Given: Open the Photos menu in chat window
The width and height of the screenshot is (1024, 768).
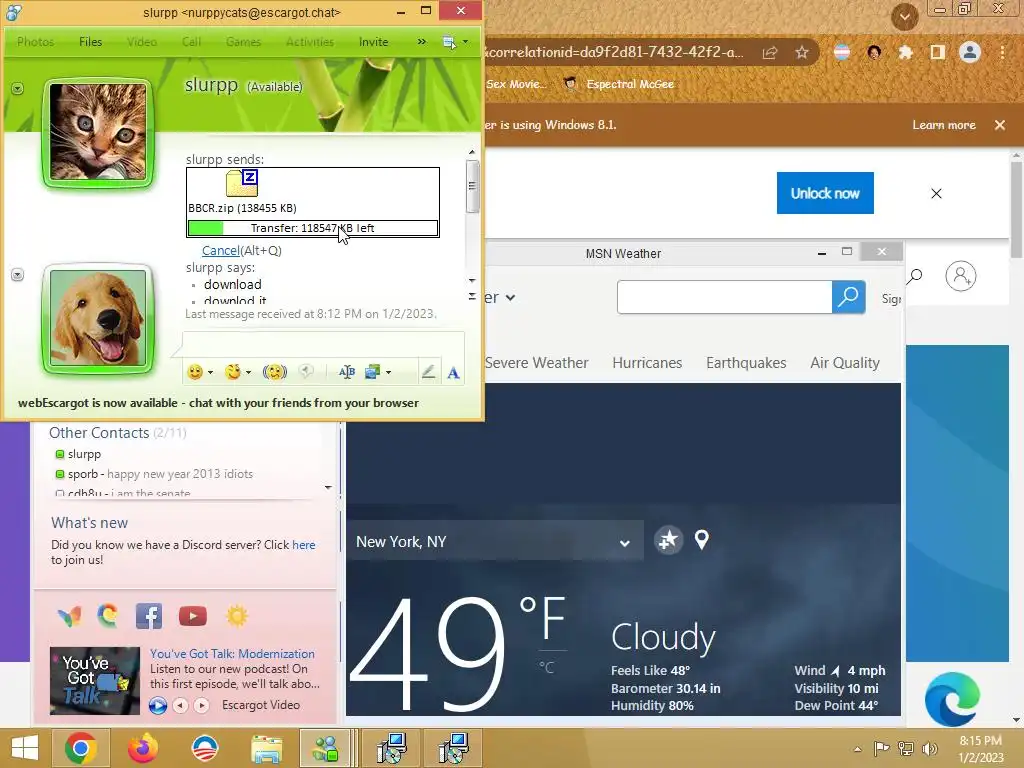Looking at the screenshot, I should [35, 42].
